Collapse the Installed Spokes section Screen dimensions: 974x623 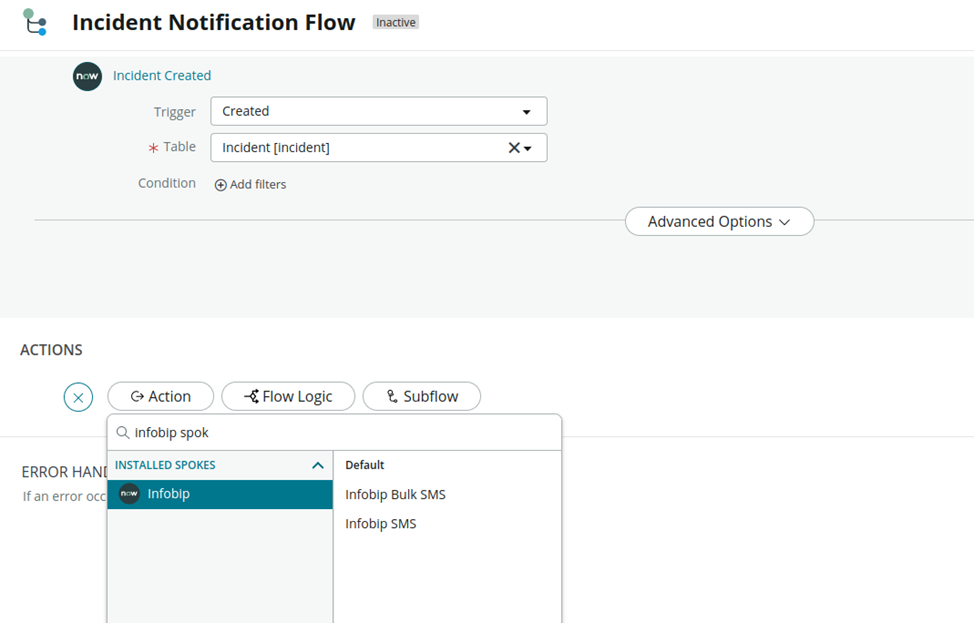point(318,465)
